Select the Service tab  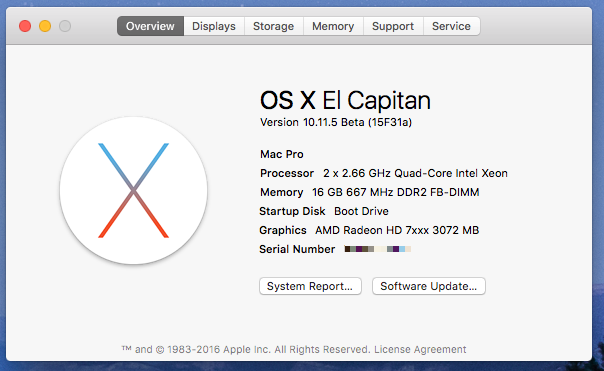click(451, 26)
